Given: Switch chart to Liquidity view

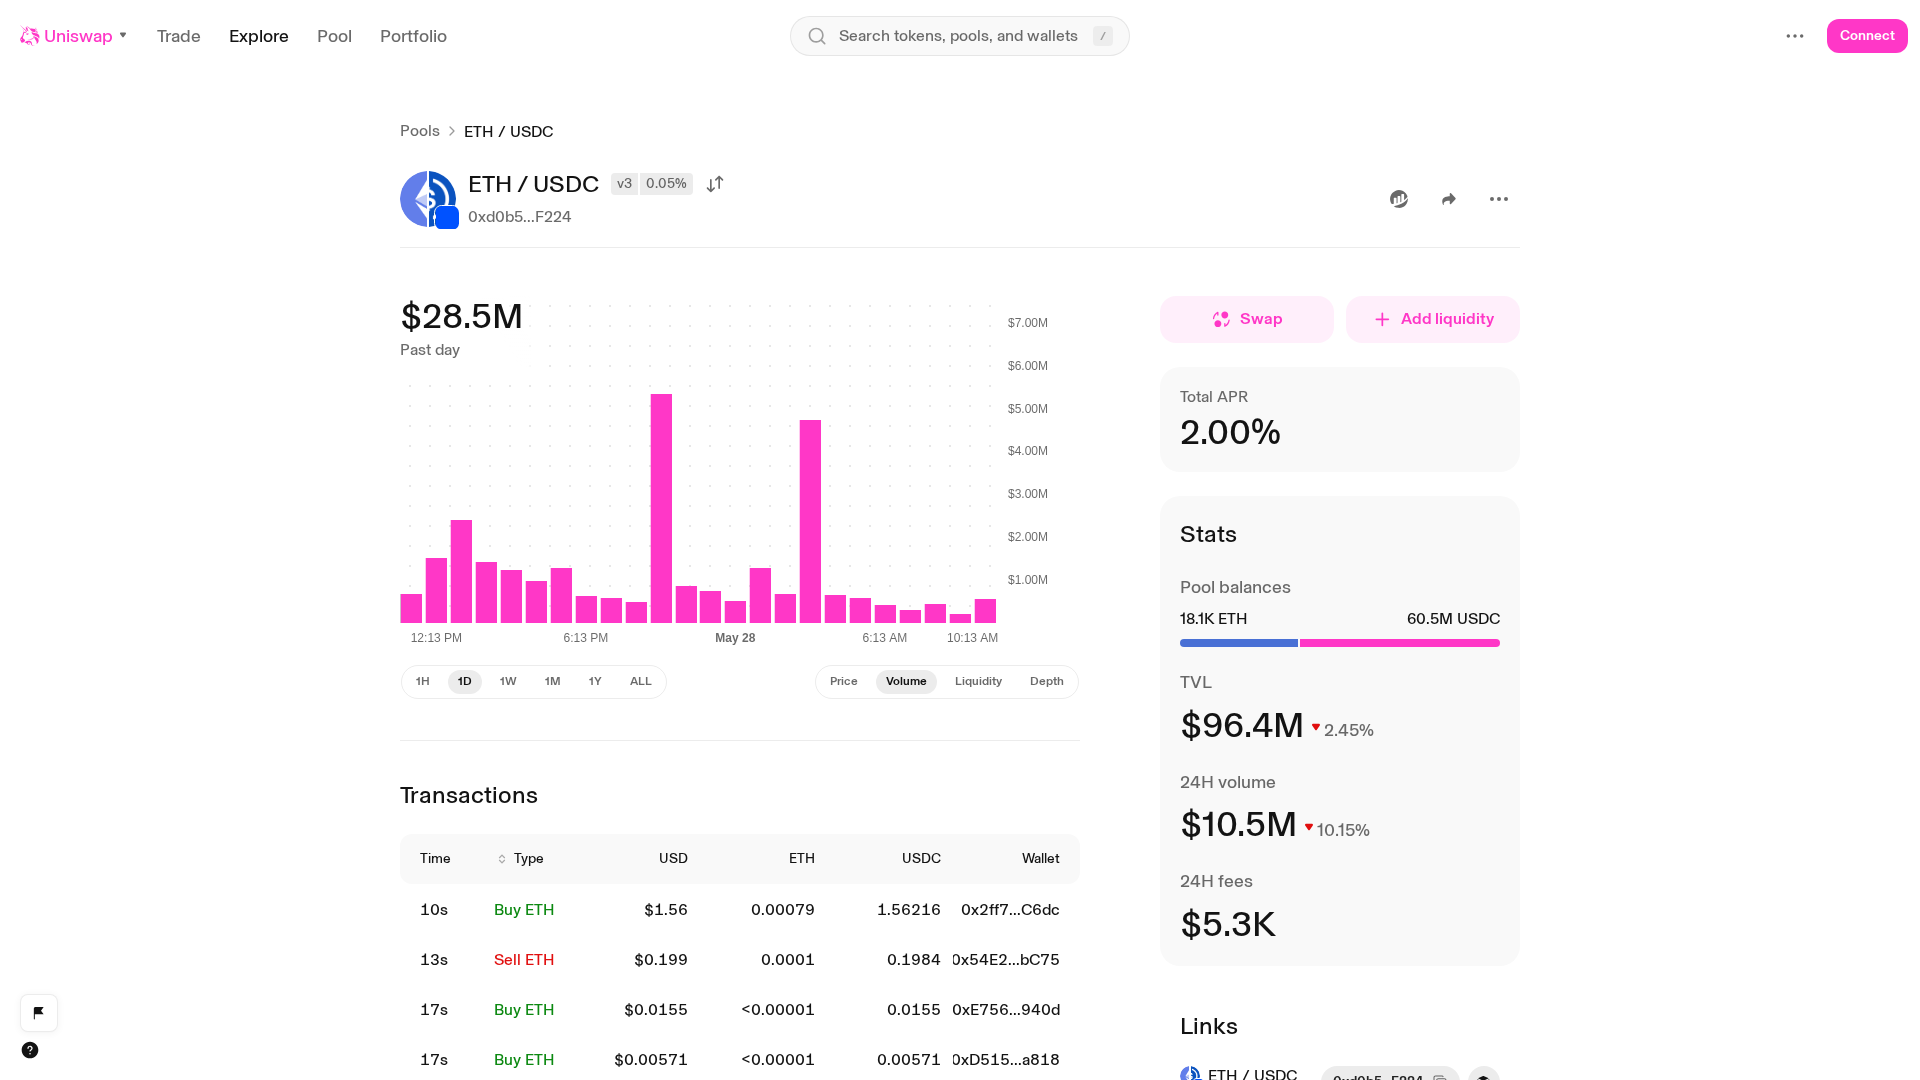Looking at the screenshot, I should 978,682.
